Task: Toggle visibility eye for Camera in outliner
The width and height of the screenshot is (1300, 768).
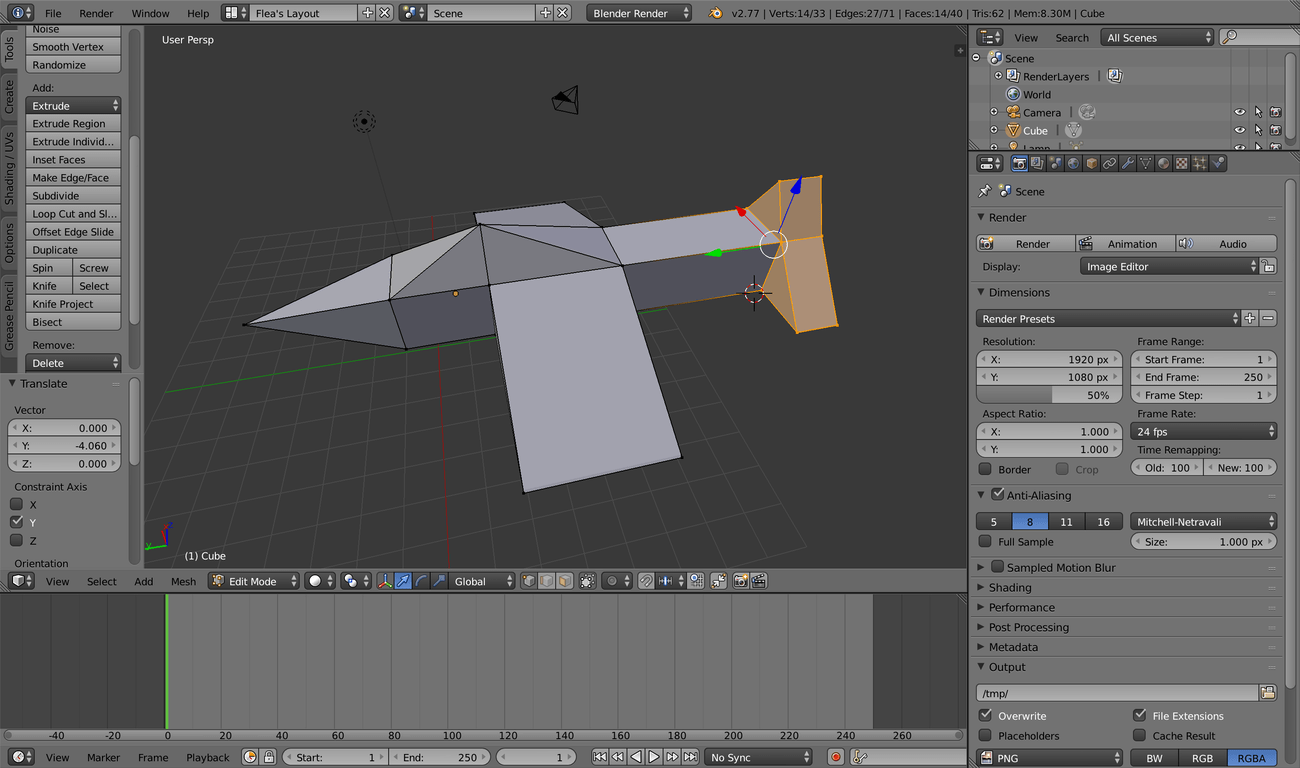Action: click(x=1240, y=113)
